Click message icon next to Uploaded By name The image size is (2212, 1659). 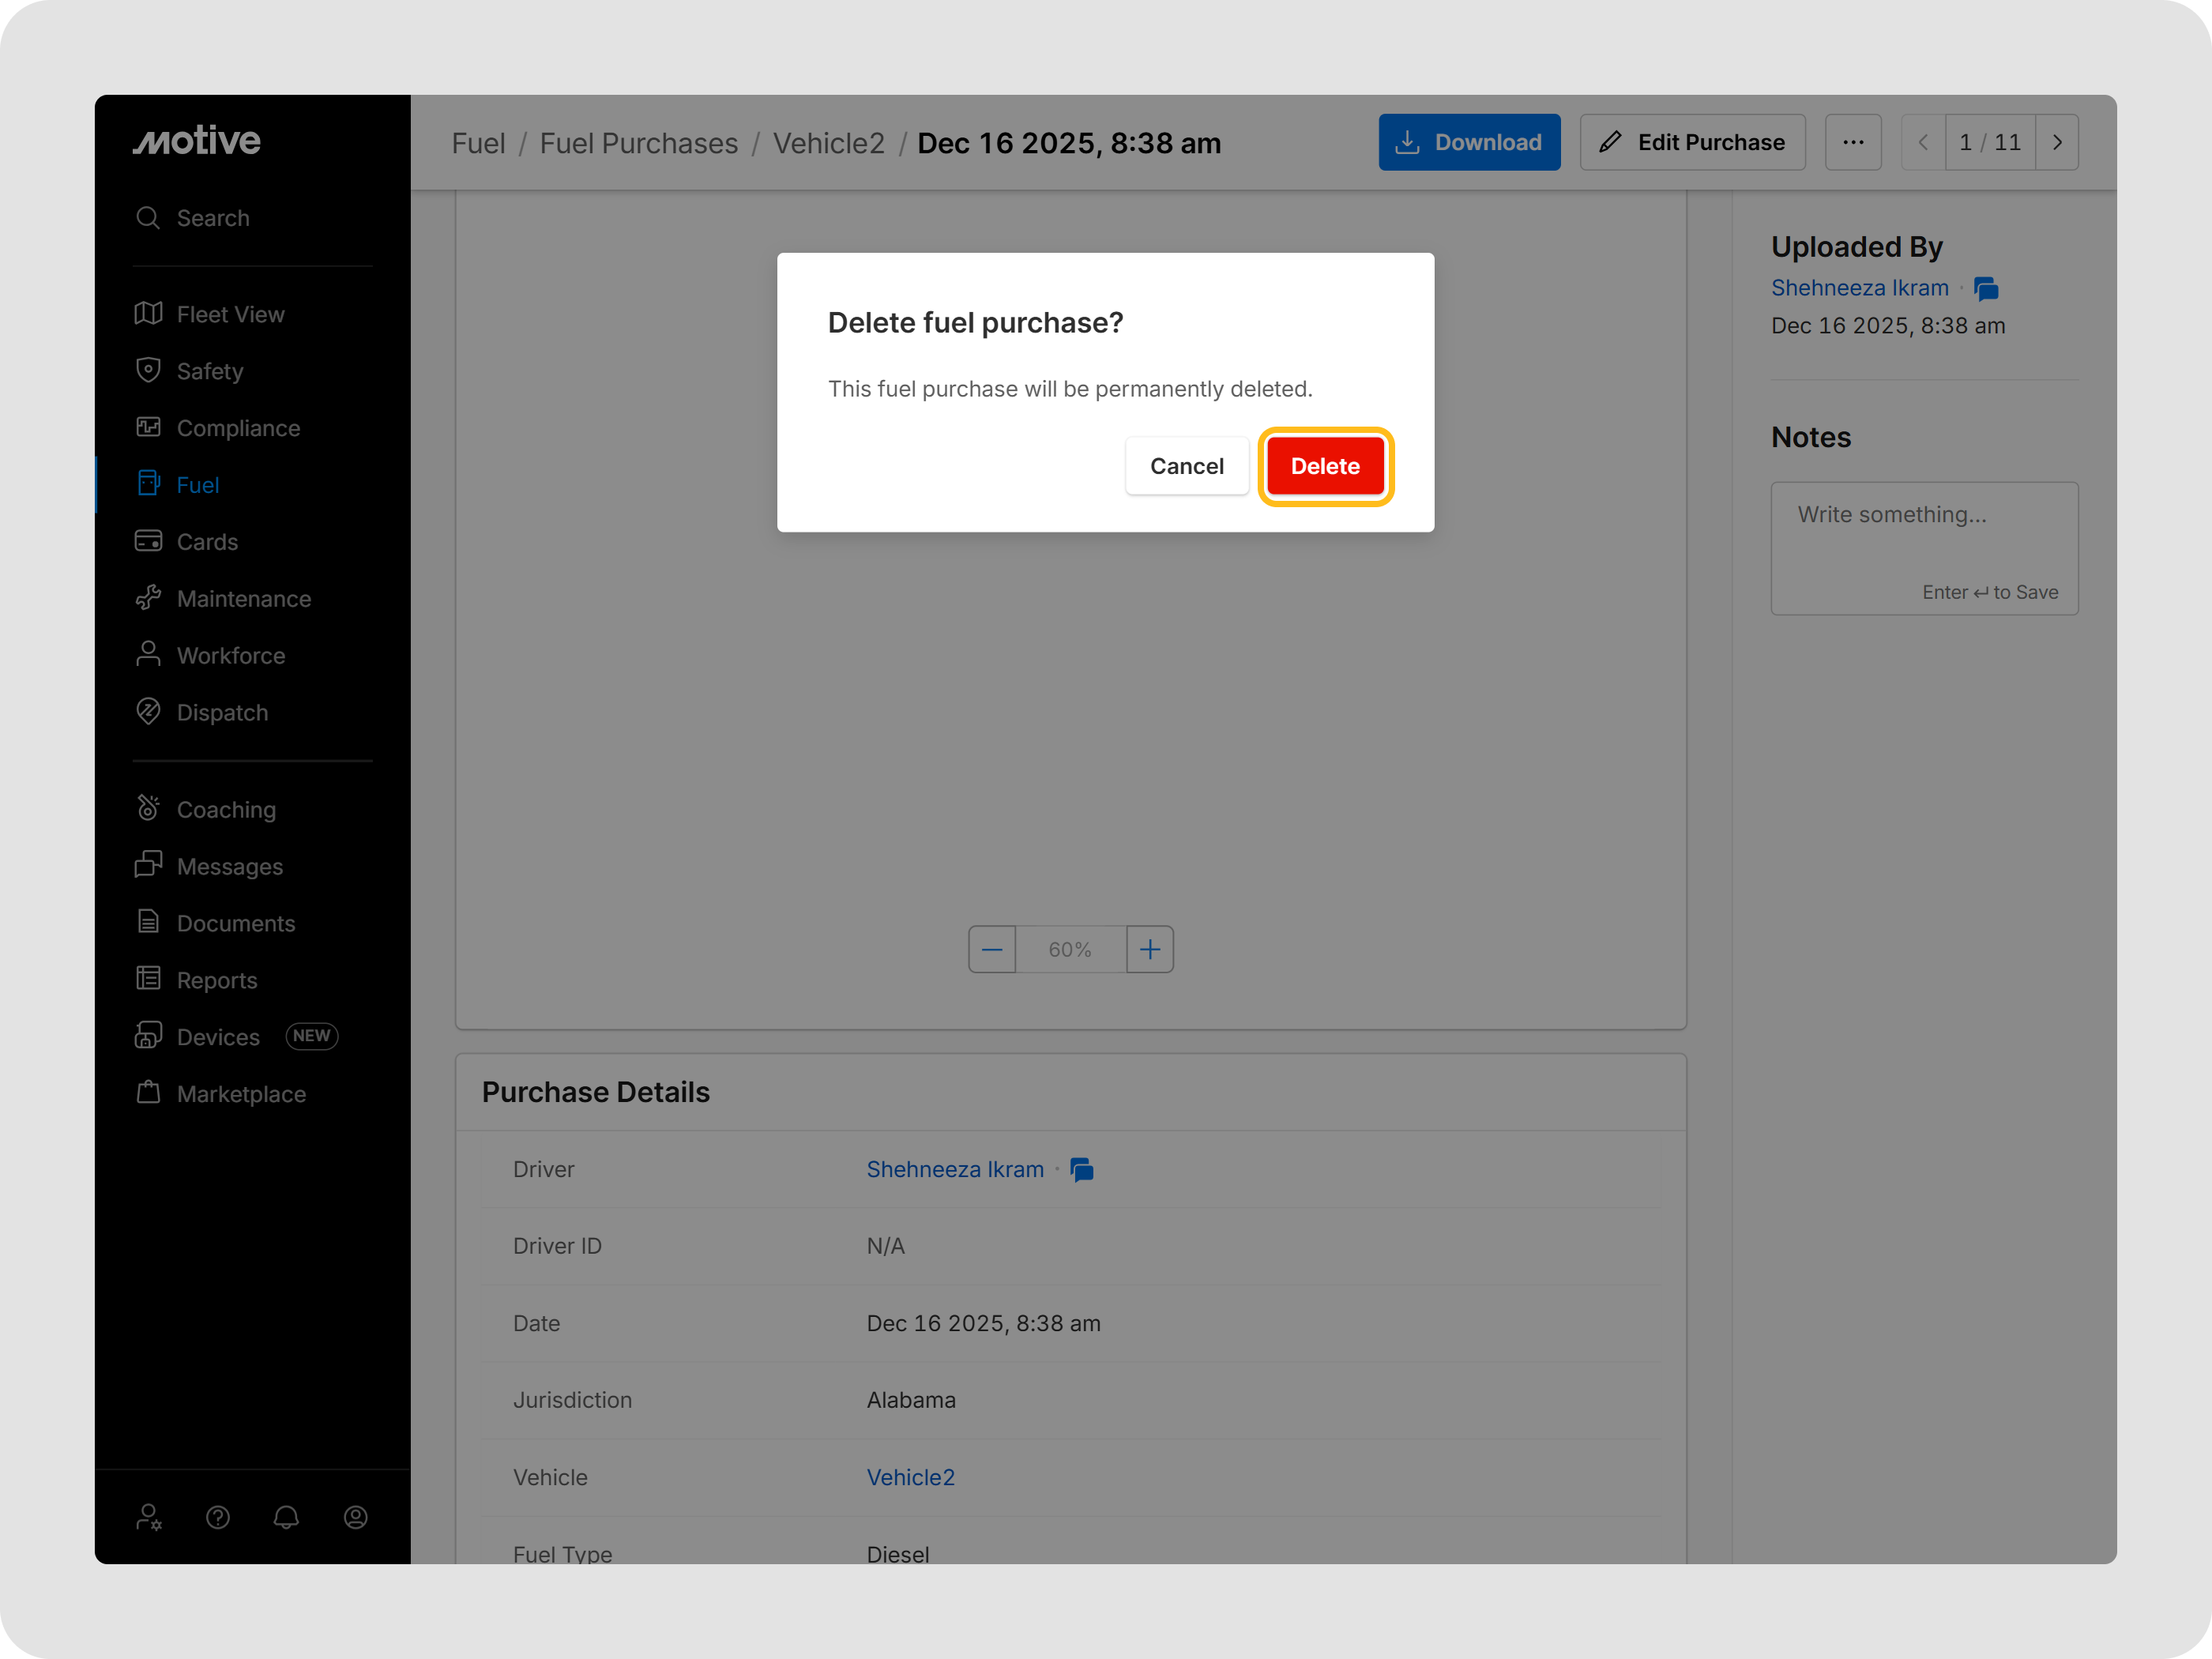1986,289
